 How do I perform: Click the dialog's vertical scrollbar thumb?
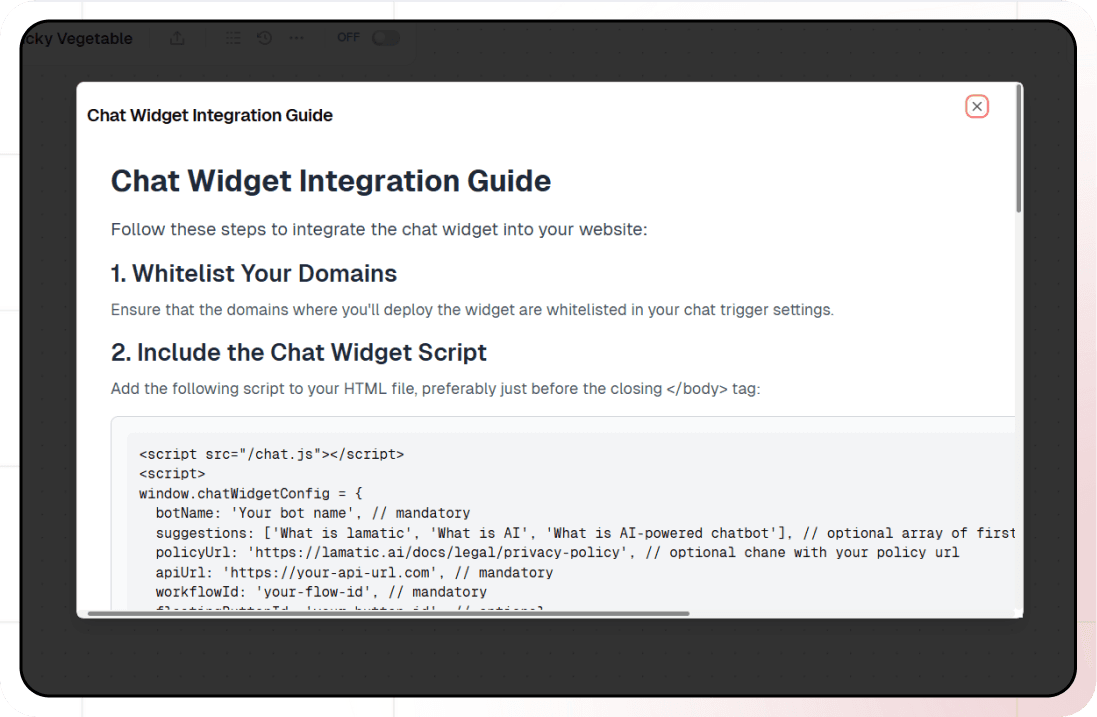coord(1019,148)
